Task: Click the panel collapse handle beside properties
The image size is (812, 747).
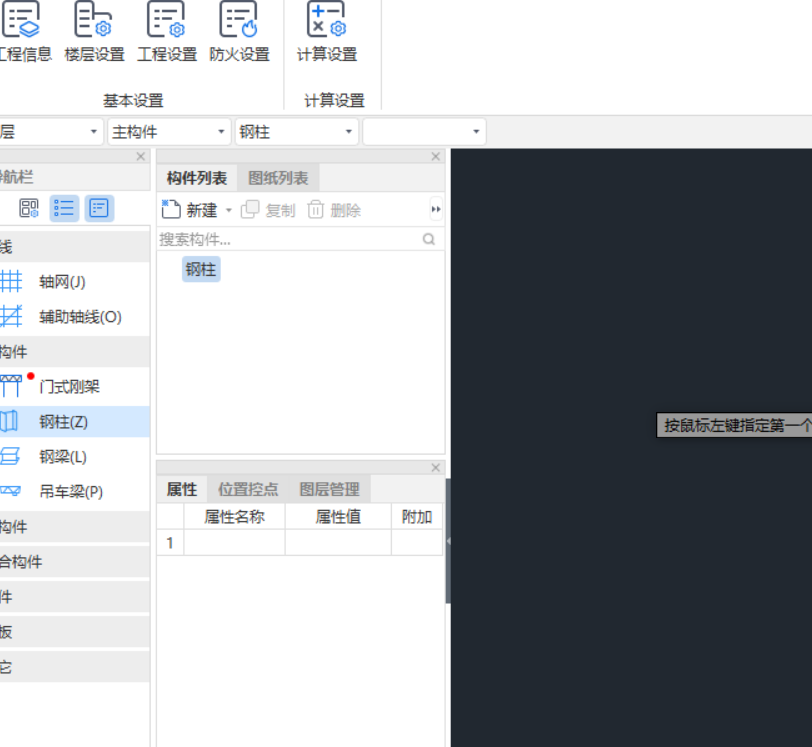Action: pos(448,541)
